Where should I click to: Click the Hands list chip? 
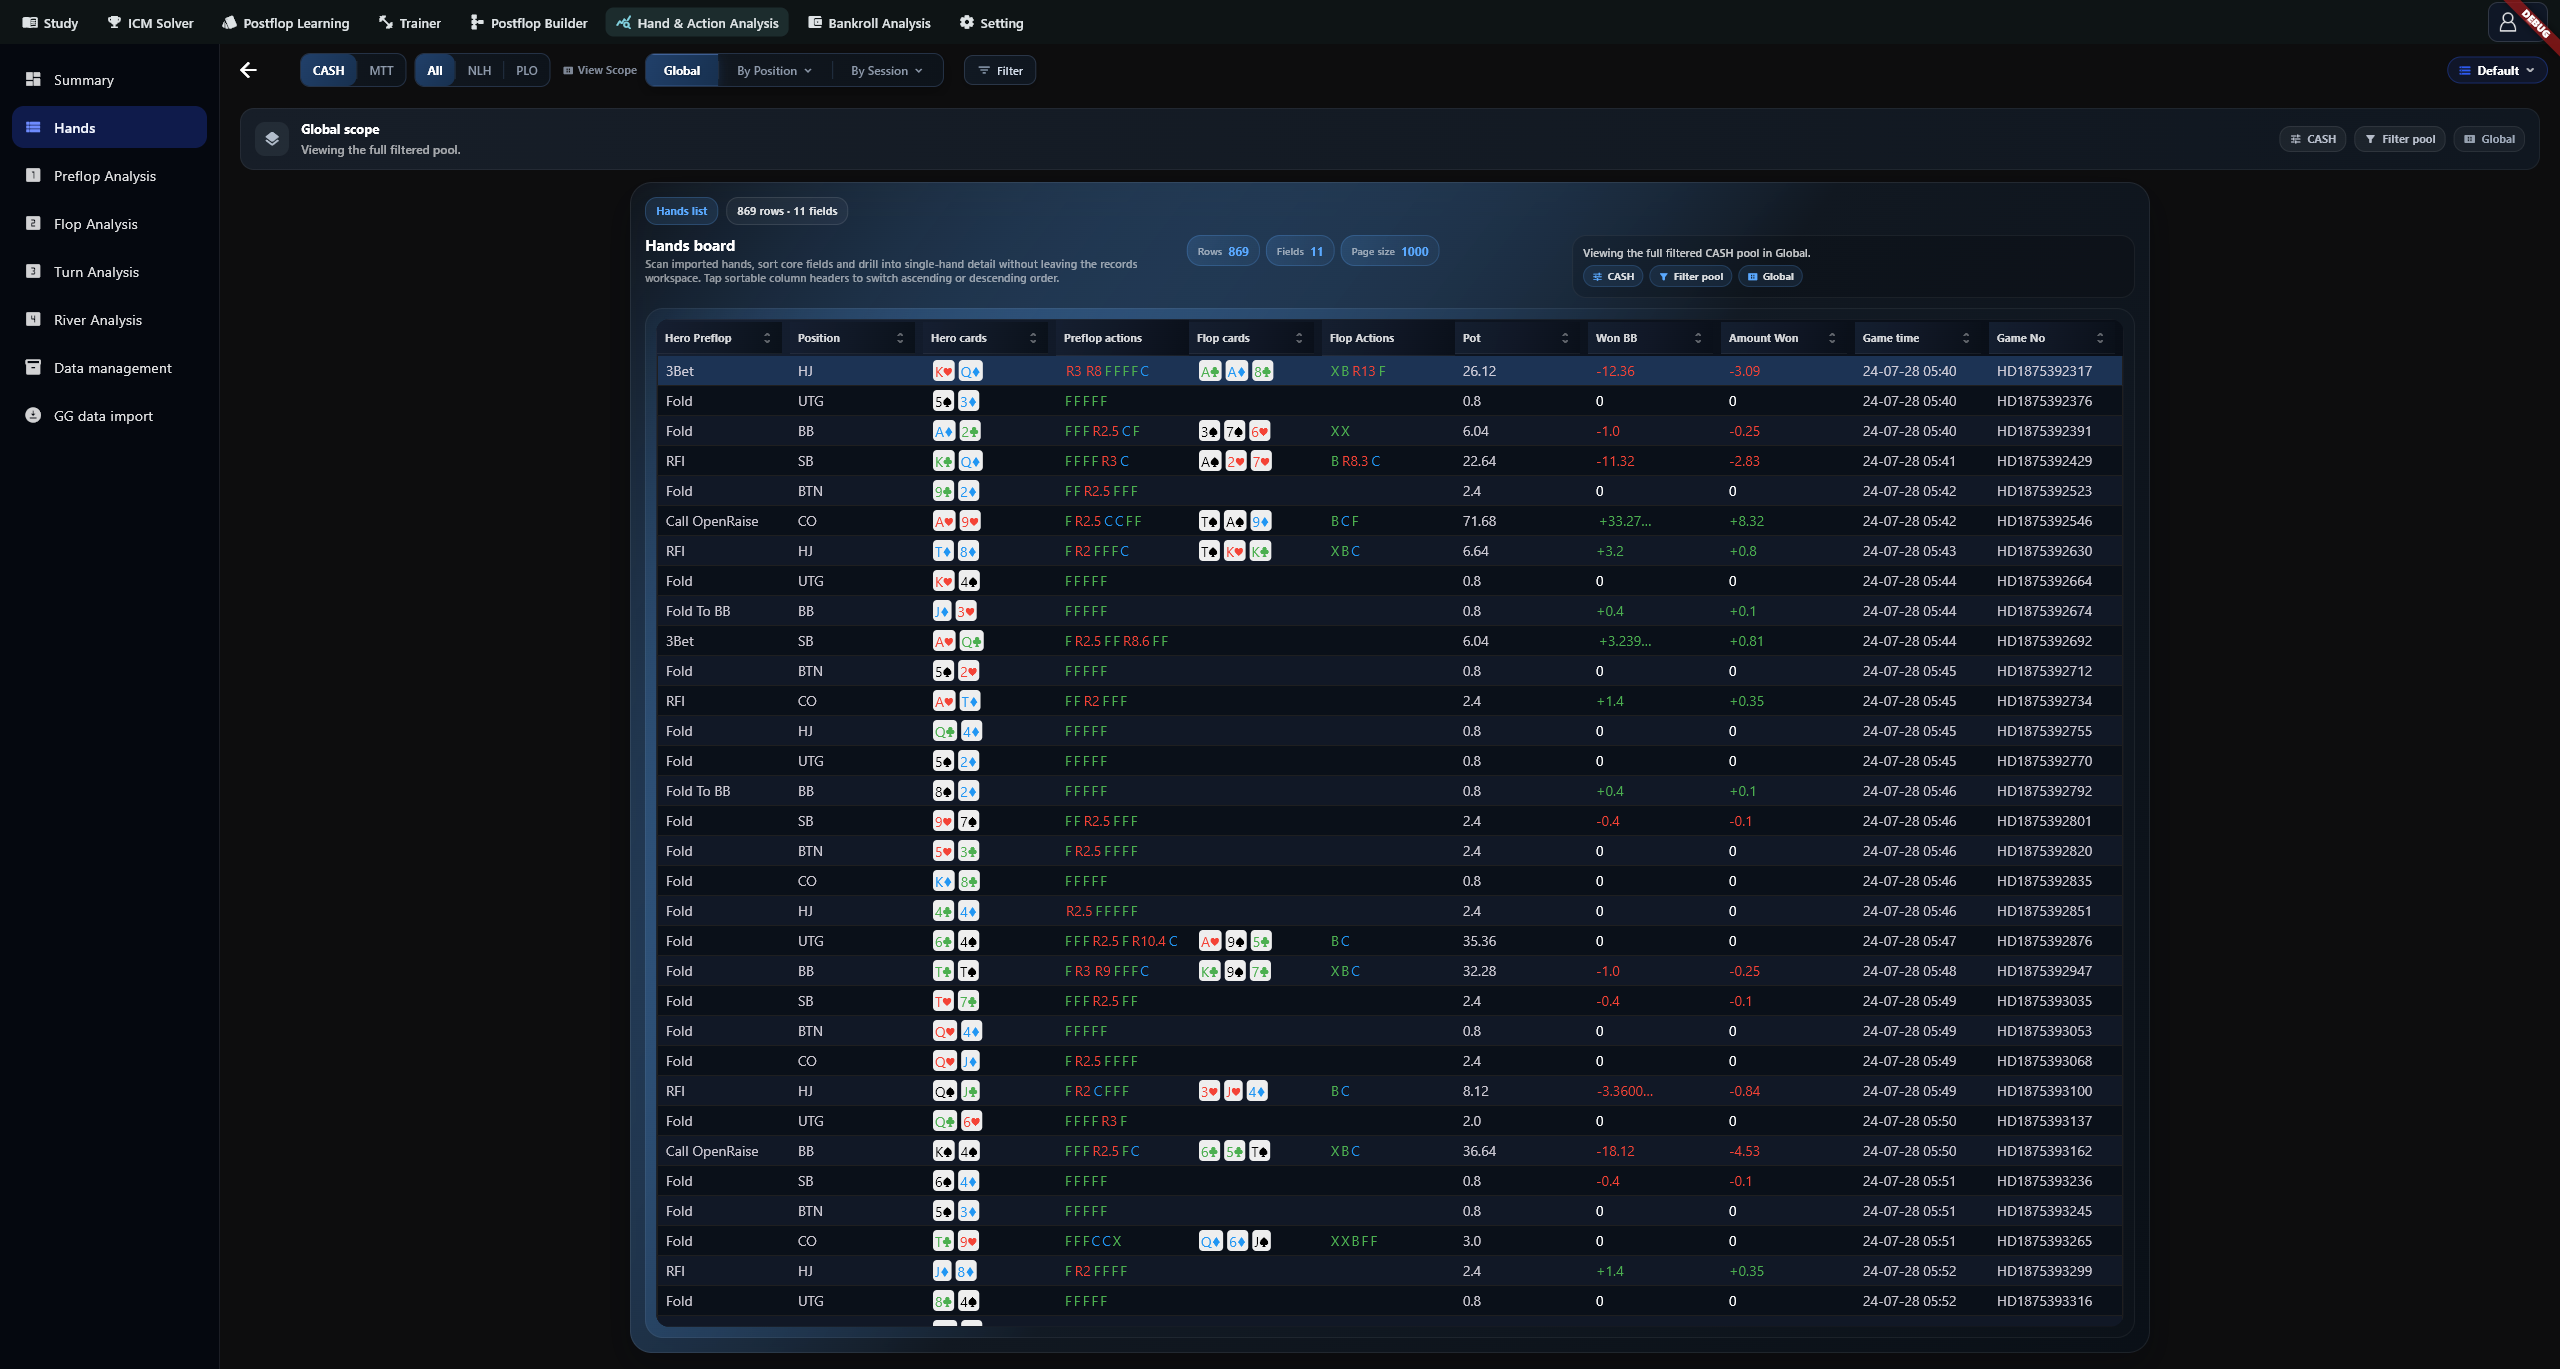[x=681, y=211]
